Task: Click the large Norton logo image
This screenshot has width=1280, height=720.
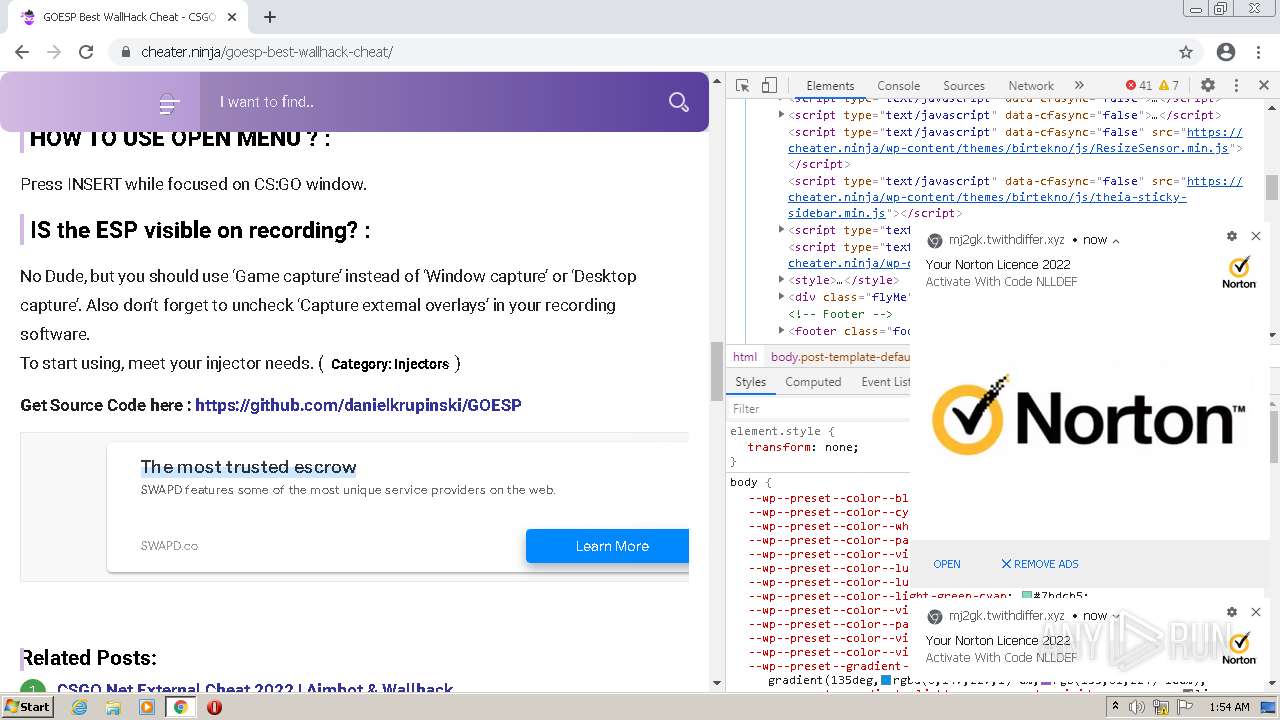Action: tap(1088, 416)
